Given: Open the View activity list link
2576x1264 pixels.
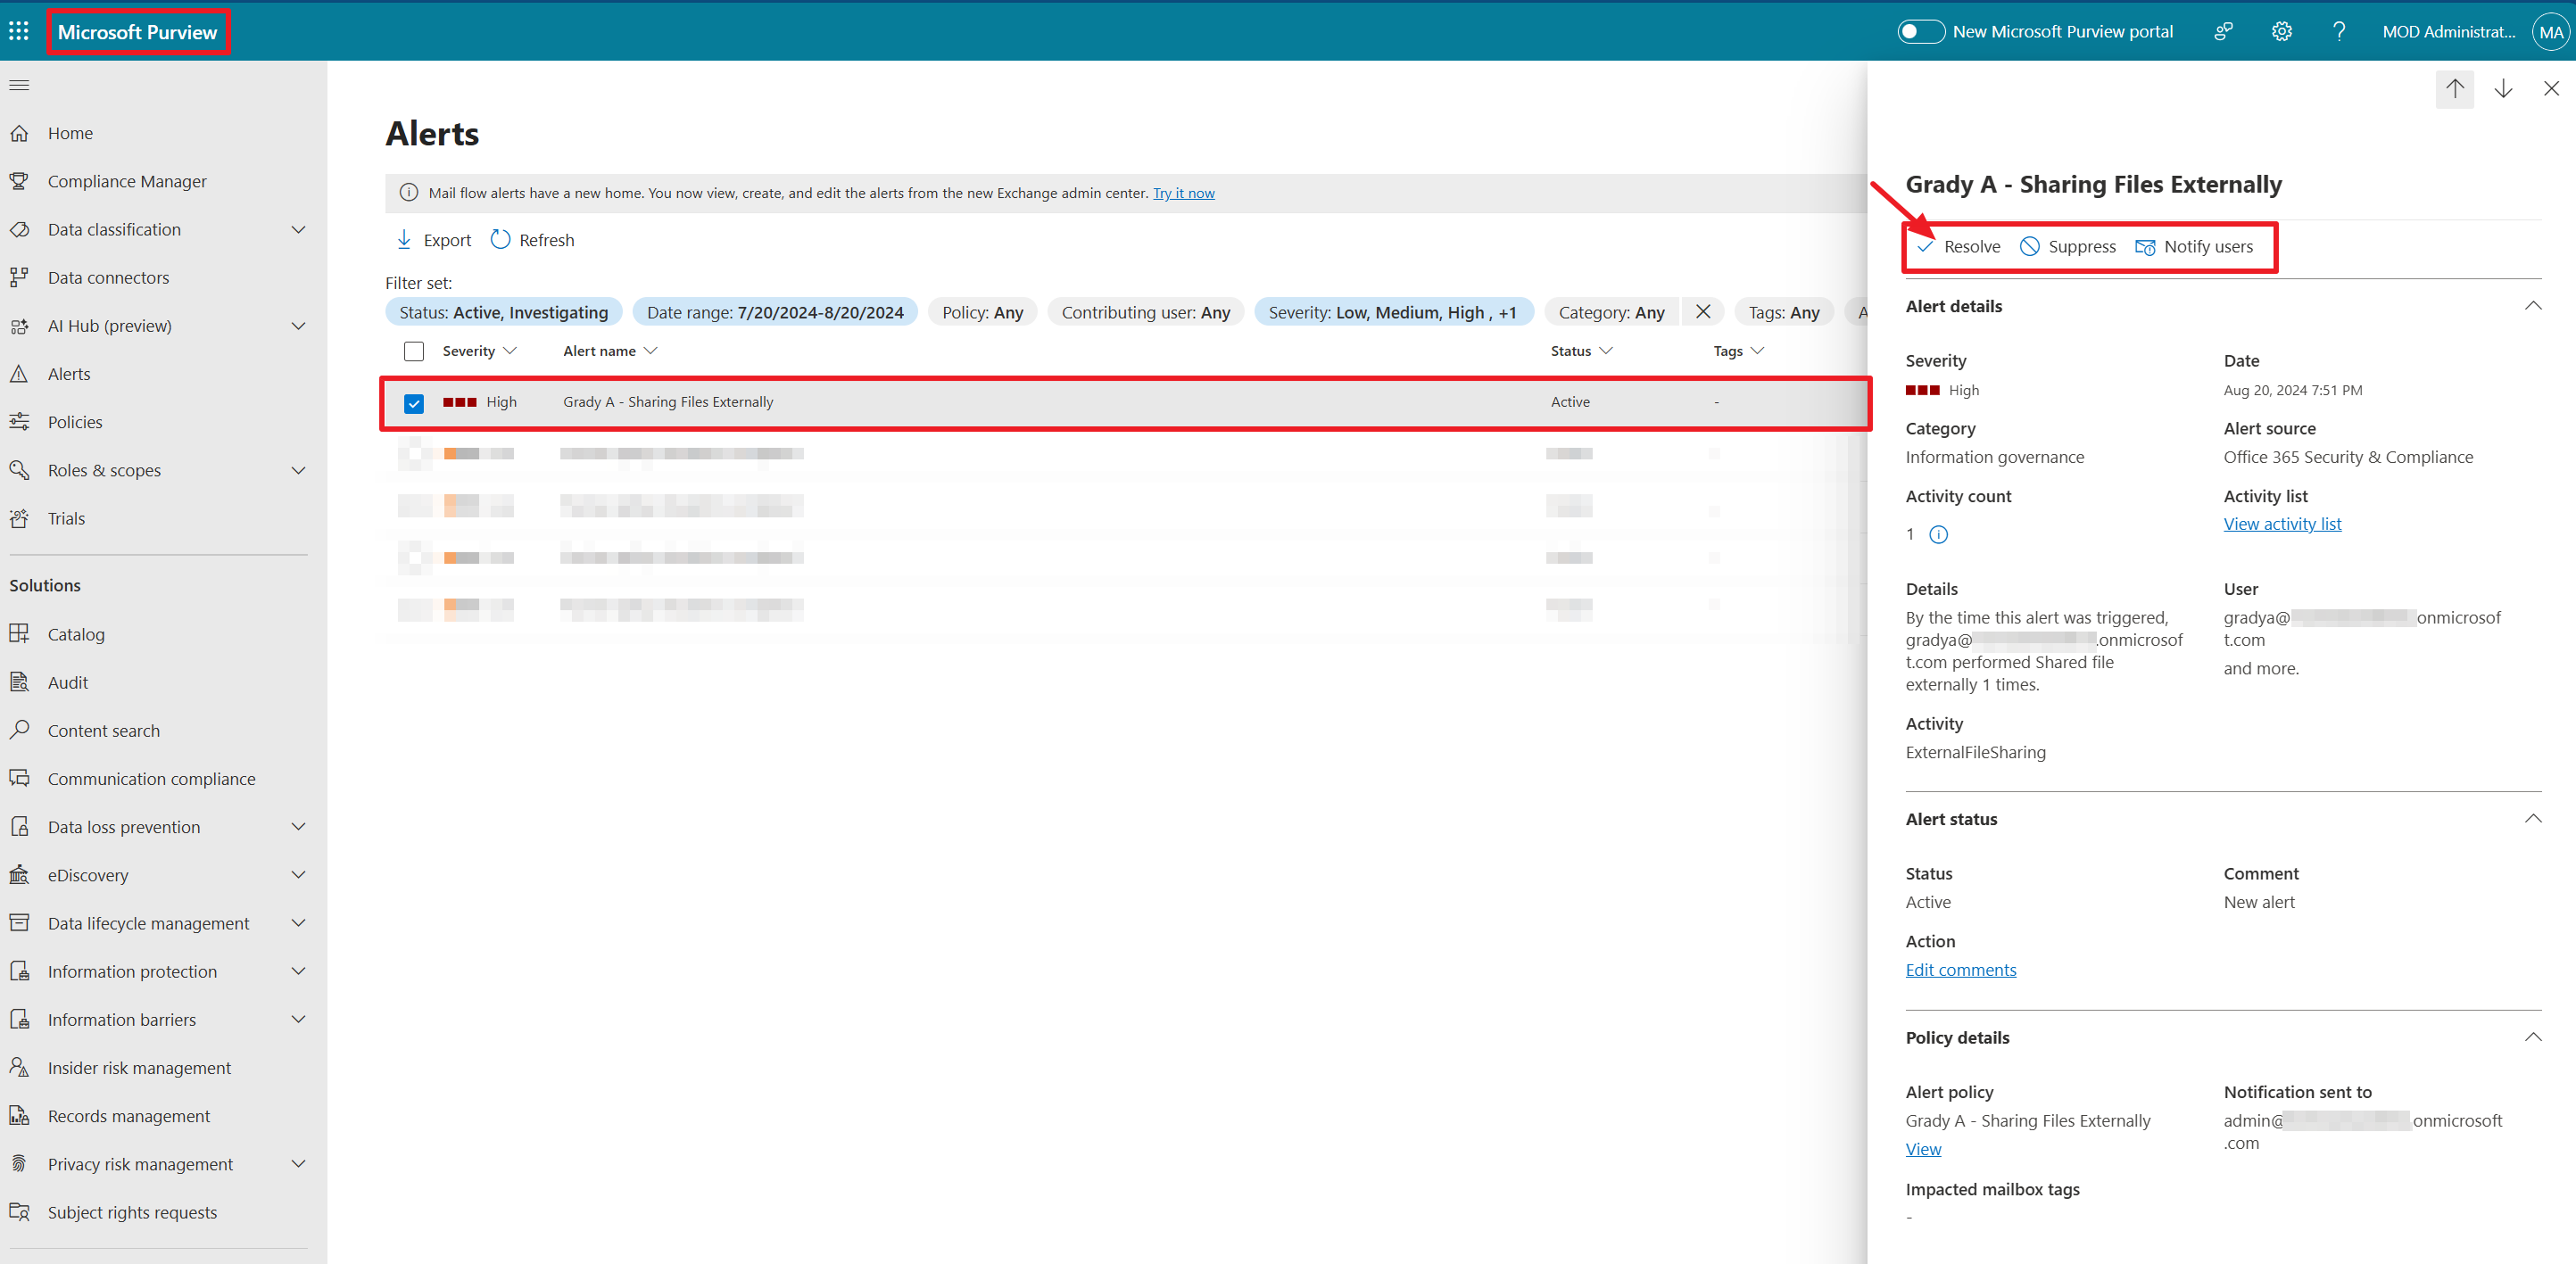Looking at the screenshot, I should (2283, 523).
